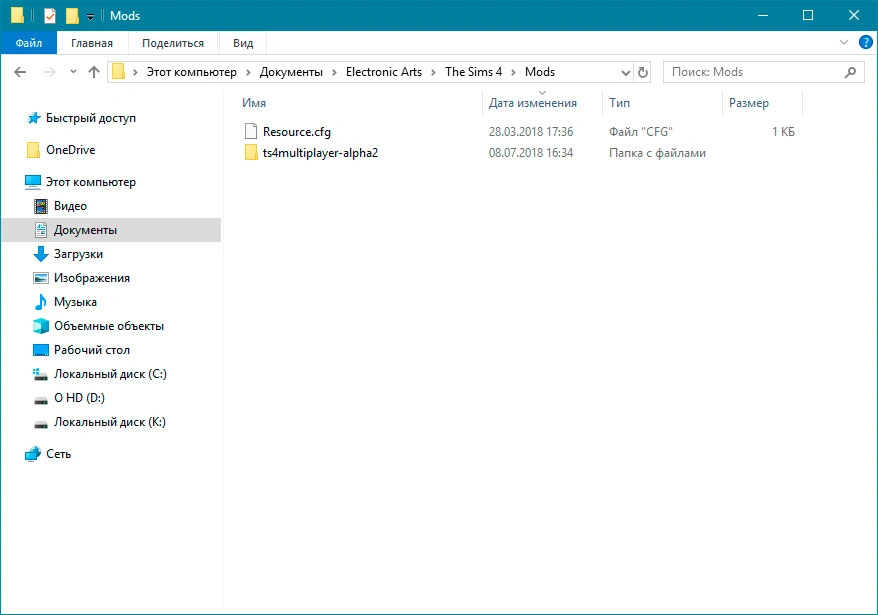The image size is (878, 615).
Task: Open Музыка in the navigation pane
Action: tap(75, 302)
